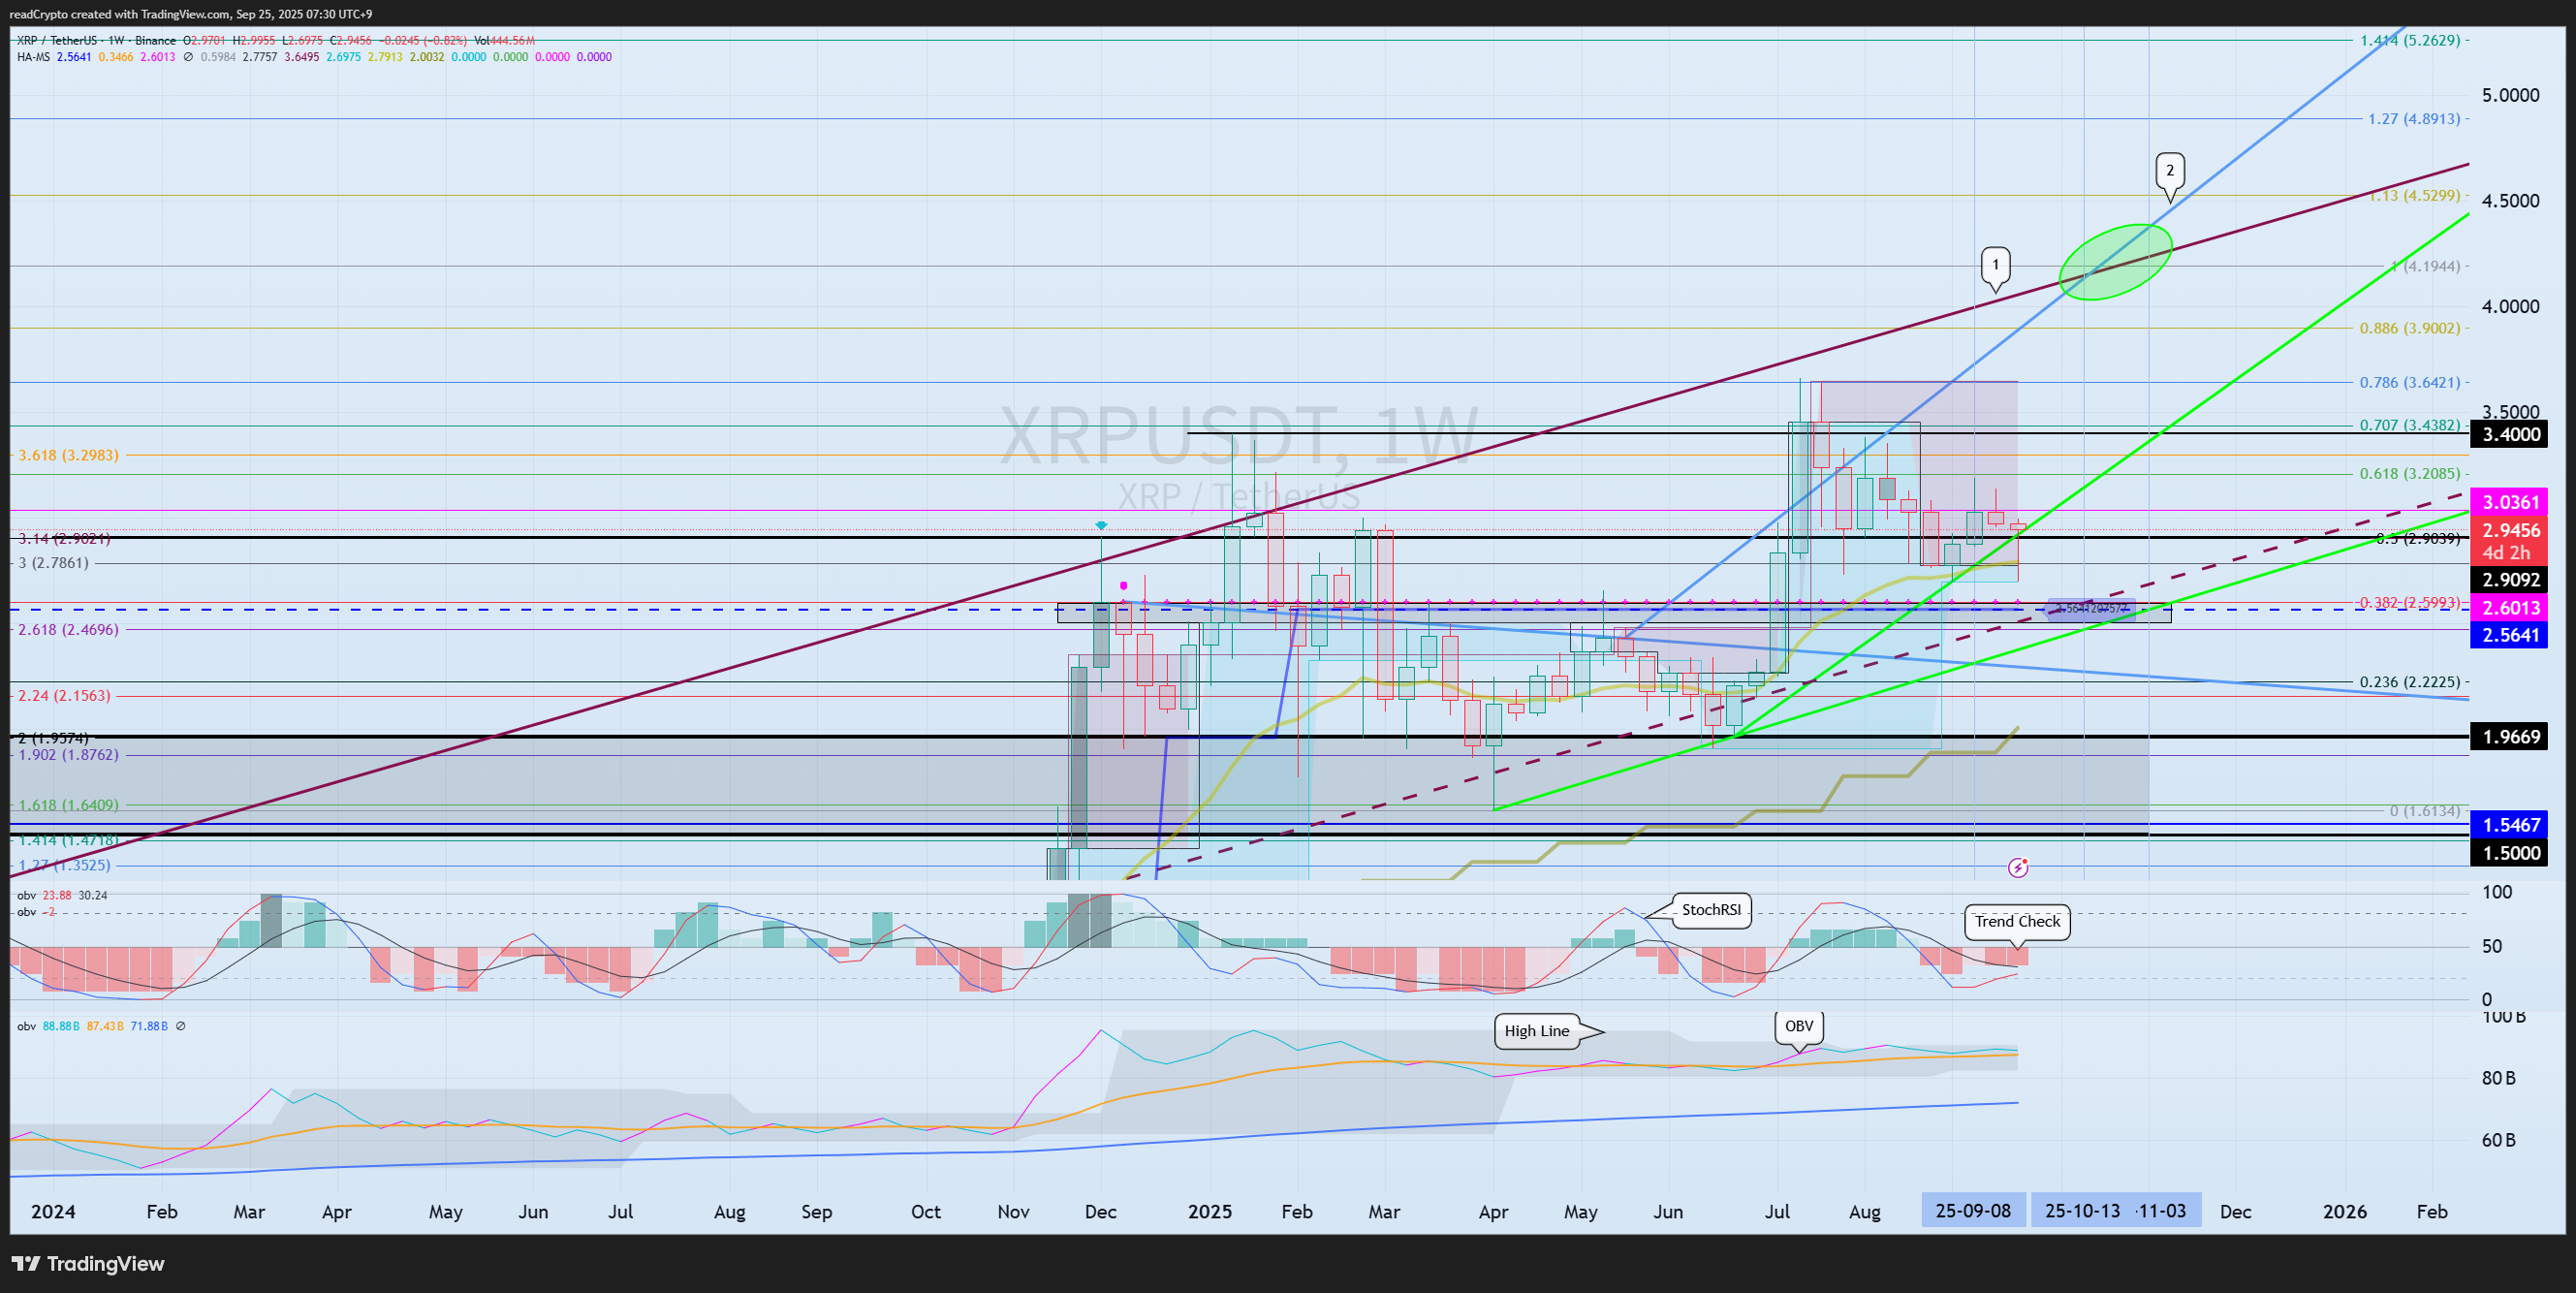Click the blue 1.5467 price label
The height and width of the screenshot is (1293, 2576).
[x=2511, y=825]
